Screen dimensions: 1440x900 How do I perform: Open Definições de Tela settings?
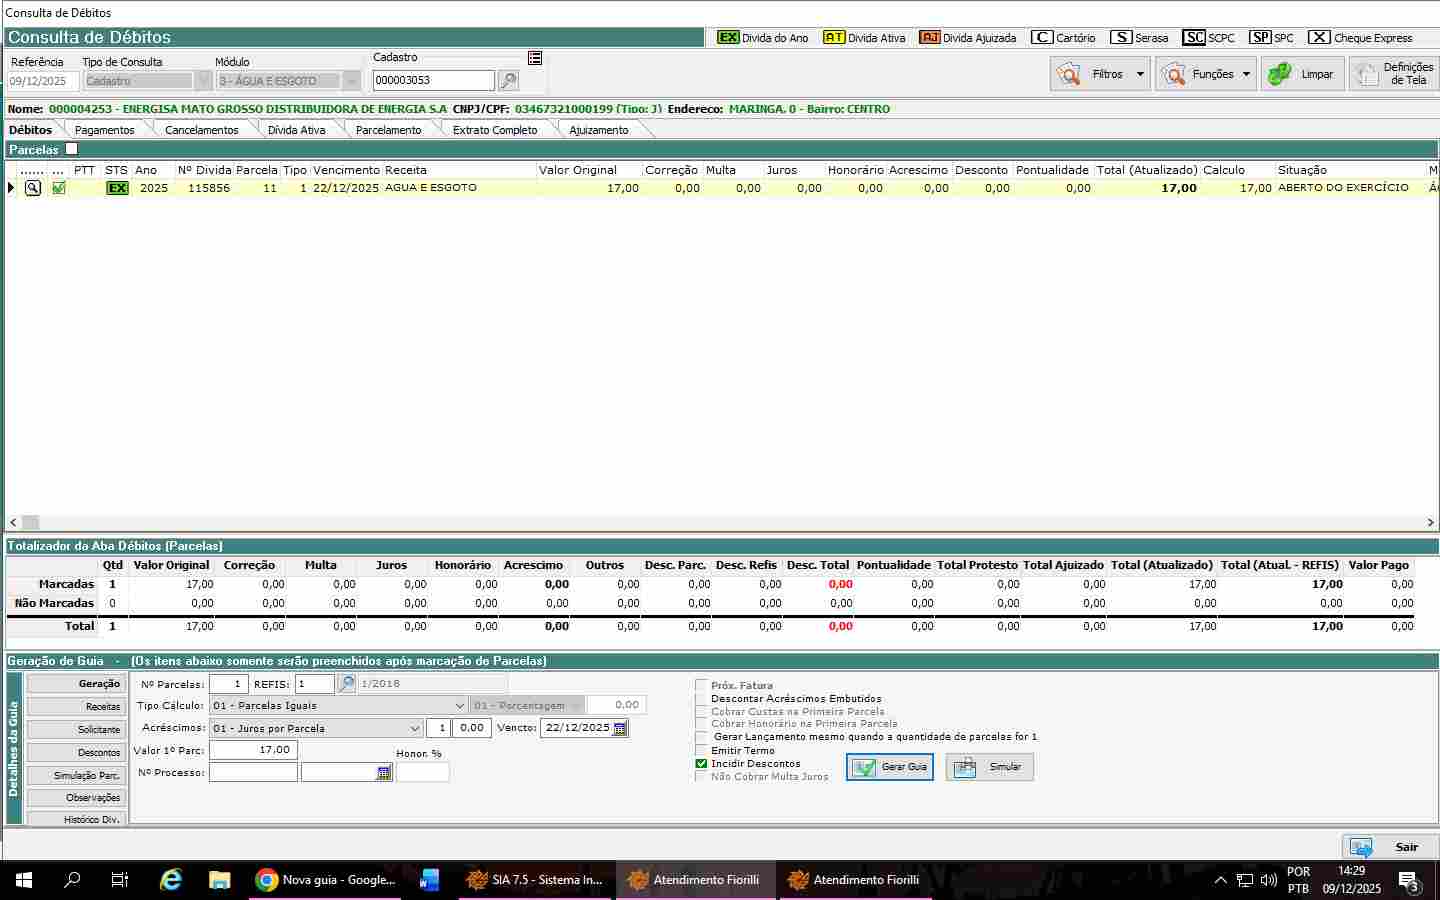point(1394,74)
